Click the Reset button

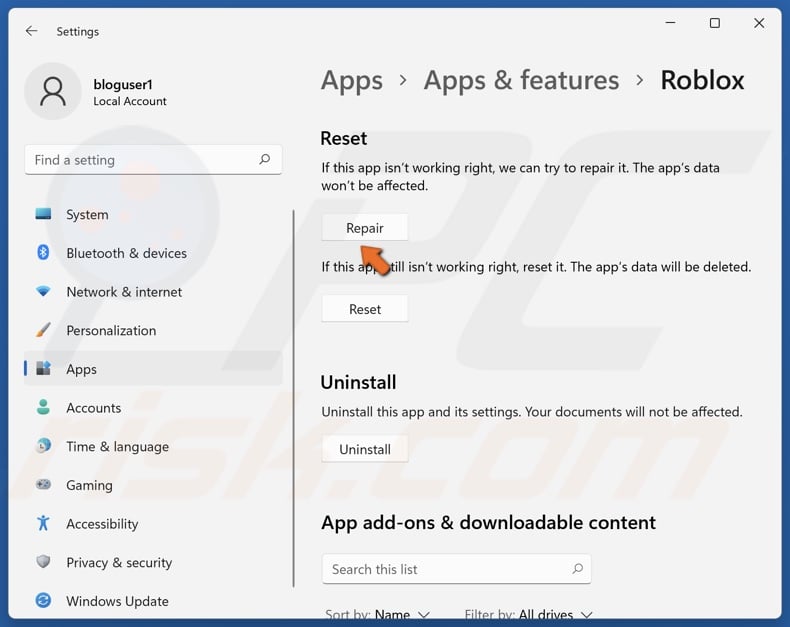[365, 309]
